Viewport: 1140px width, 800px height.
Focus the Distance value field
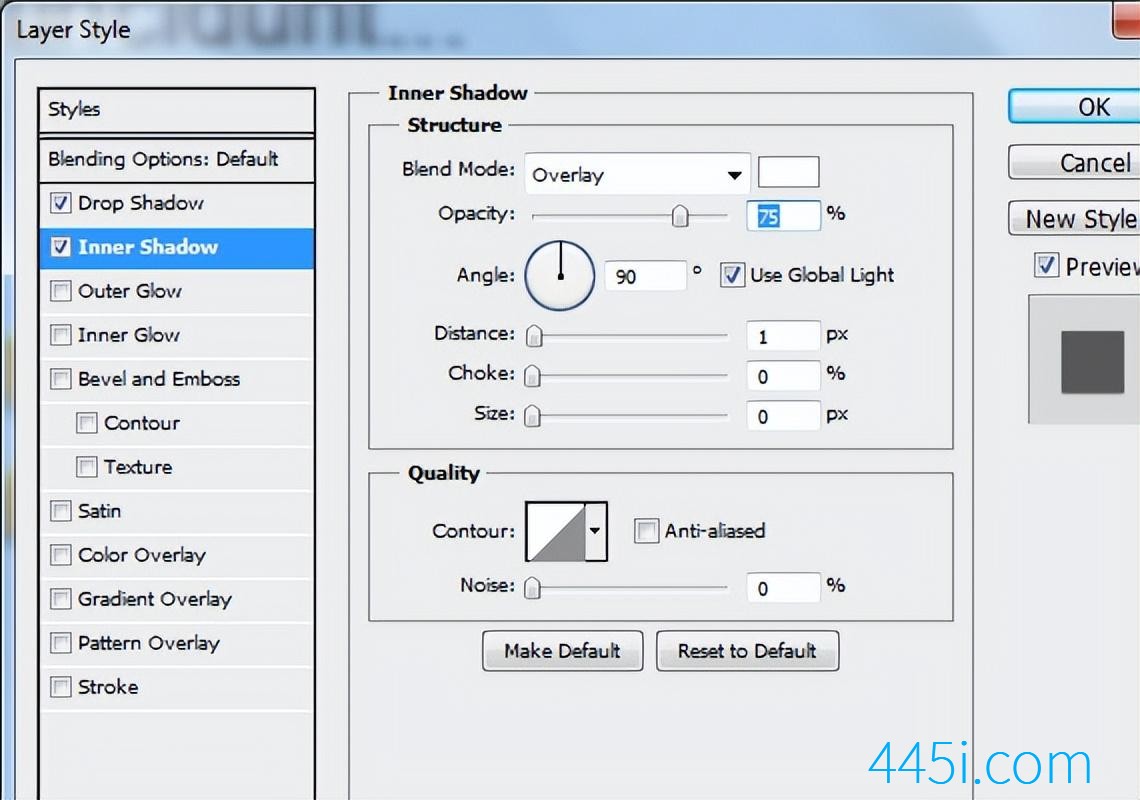pos(784,337)
